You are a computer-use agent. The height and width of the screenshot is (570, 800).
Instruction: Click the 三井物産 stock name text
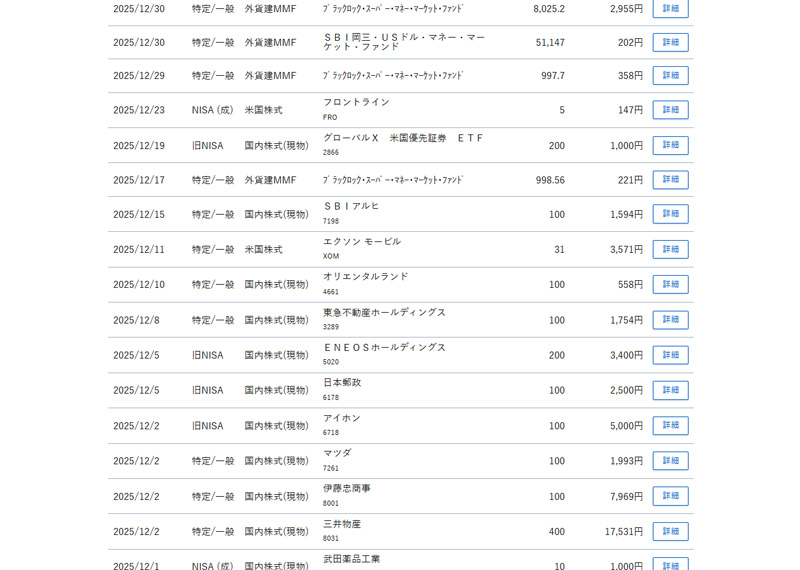tap(342, 524)
